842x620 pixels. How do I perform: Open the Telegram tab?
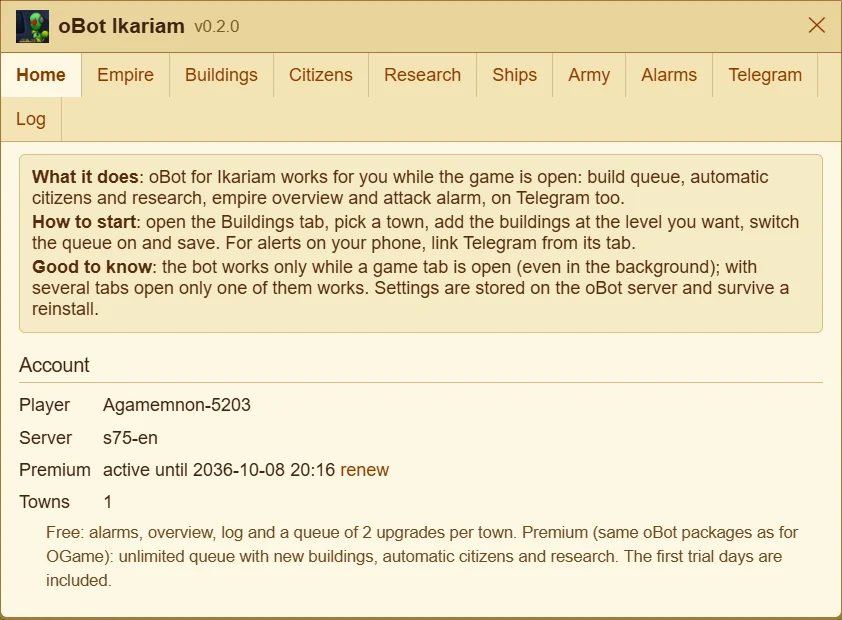coord(765,75)
